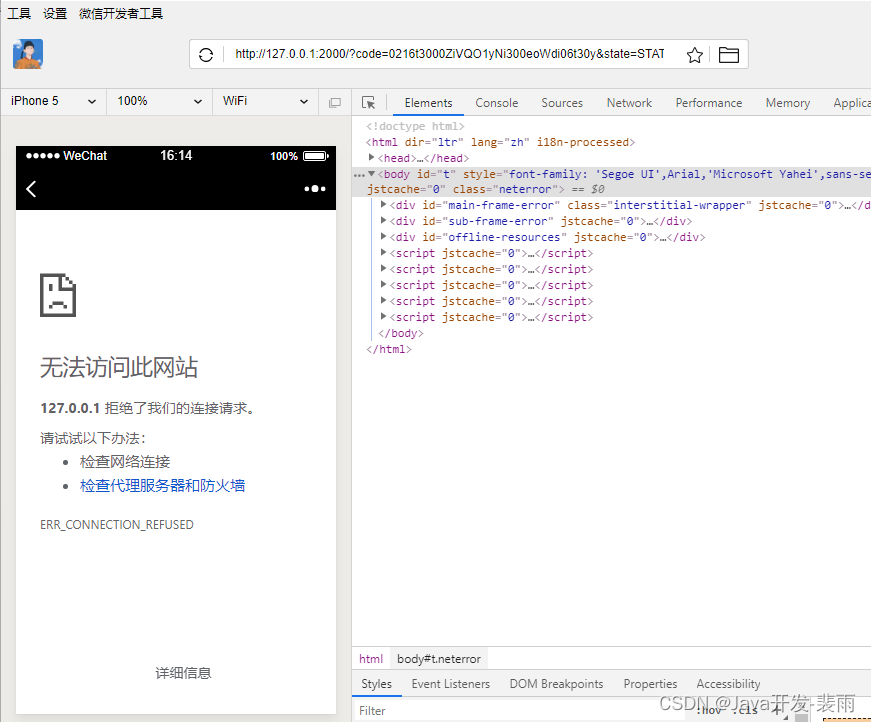Select the closing </body> tag line
The width and height of the screenshot is (871, 722).
(401, 333)
